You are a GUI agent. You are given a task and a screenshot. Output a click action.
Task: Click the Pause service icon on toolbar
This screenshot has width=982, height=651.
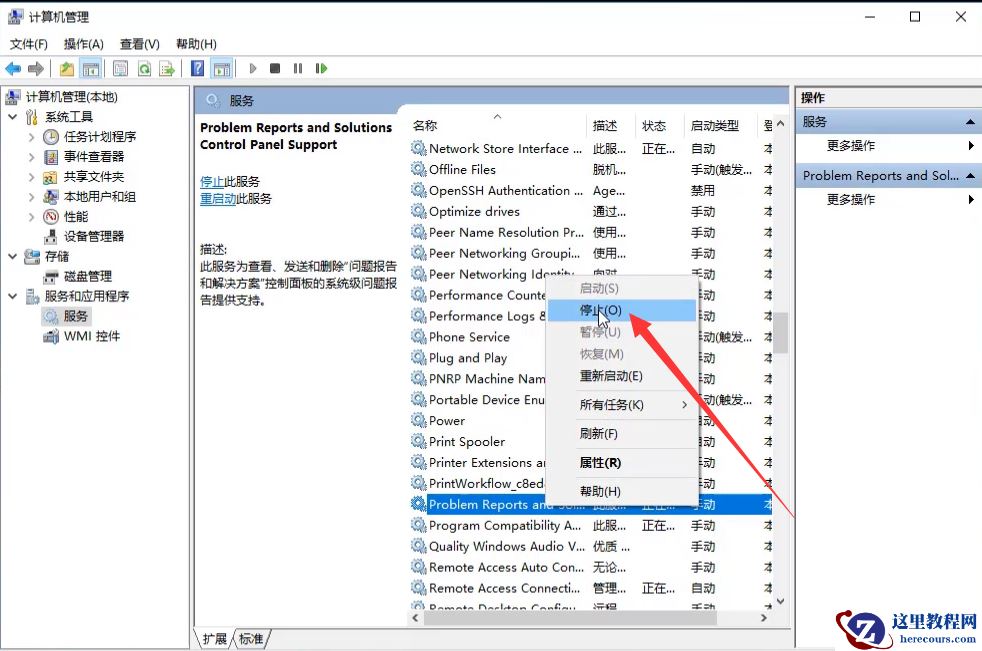296,68
